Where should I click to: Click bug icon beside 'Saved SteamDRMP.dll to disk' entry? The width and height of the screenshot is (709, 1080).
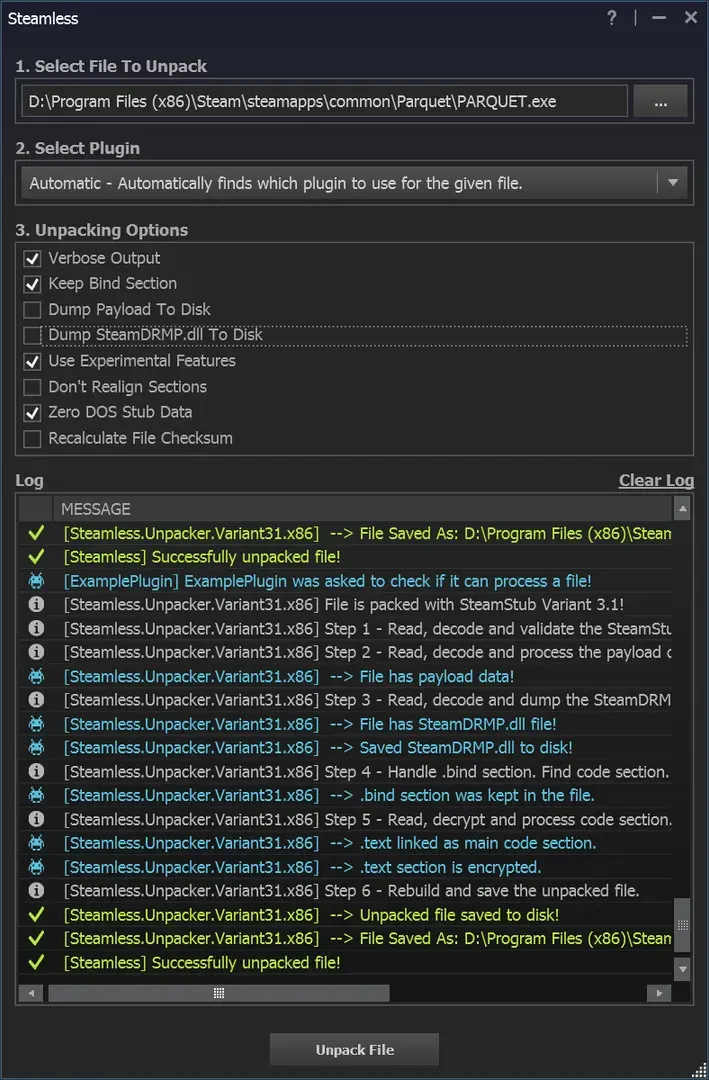[36, 747]
